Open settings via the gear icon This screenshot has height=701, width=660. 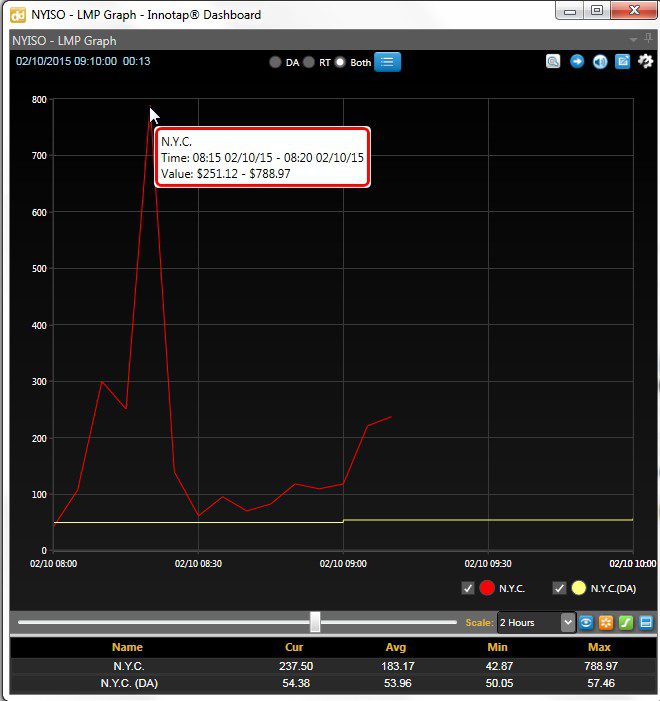pos(645,62)
